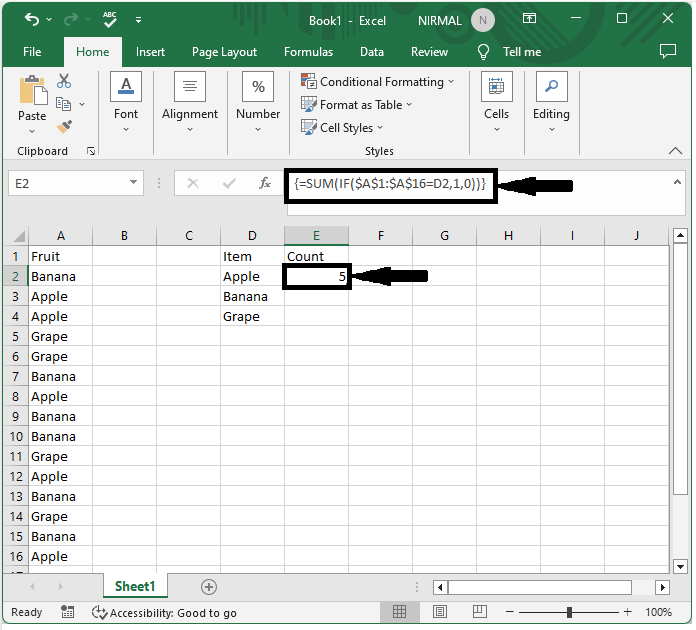This screenshot has width=696, height=630.
Task: Open the Page Layout tab
Action: (x=224, y=52)
